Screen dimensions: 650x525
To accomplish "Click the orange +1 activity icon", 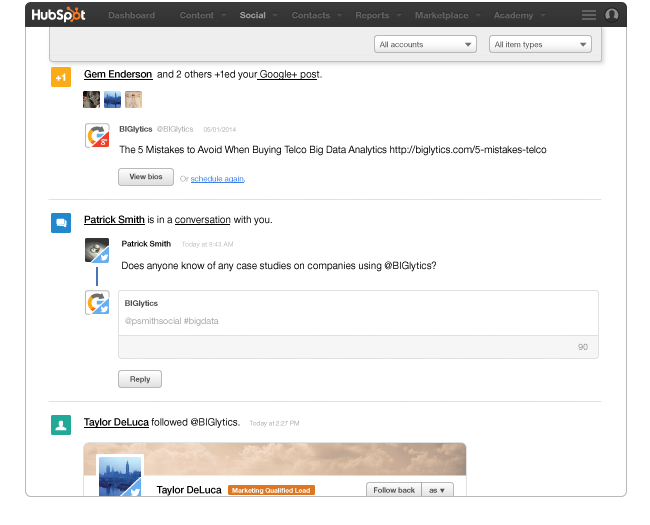I will click(x=61, y=77).
